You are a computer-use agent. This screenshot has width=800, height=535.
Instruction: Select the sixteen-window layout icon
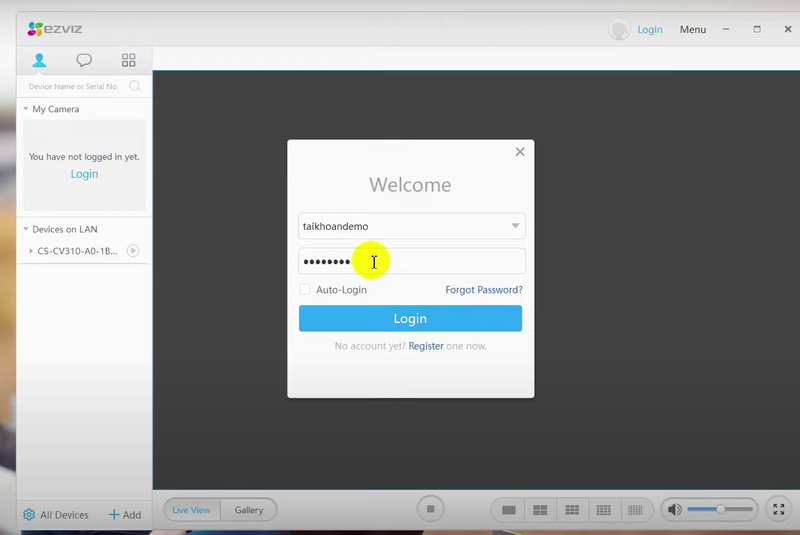[x=604, y=510]
